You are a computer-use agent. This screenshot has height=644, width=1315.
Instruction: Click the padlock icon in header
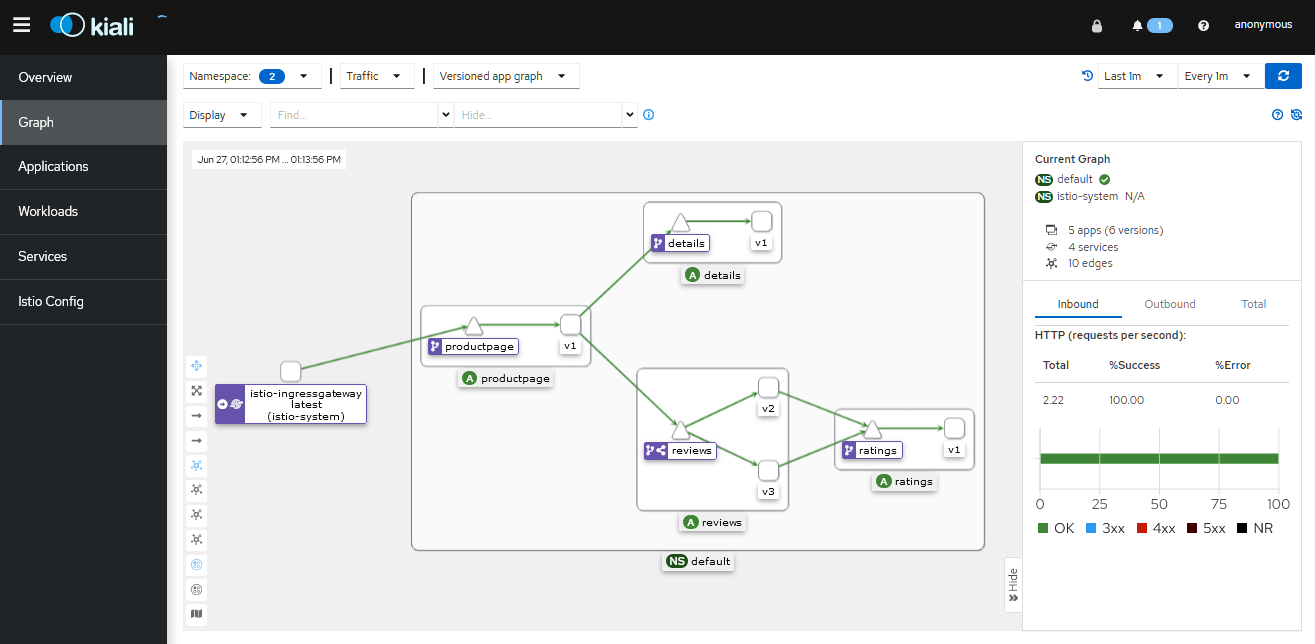tap(1097, 26)
